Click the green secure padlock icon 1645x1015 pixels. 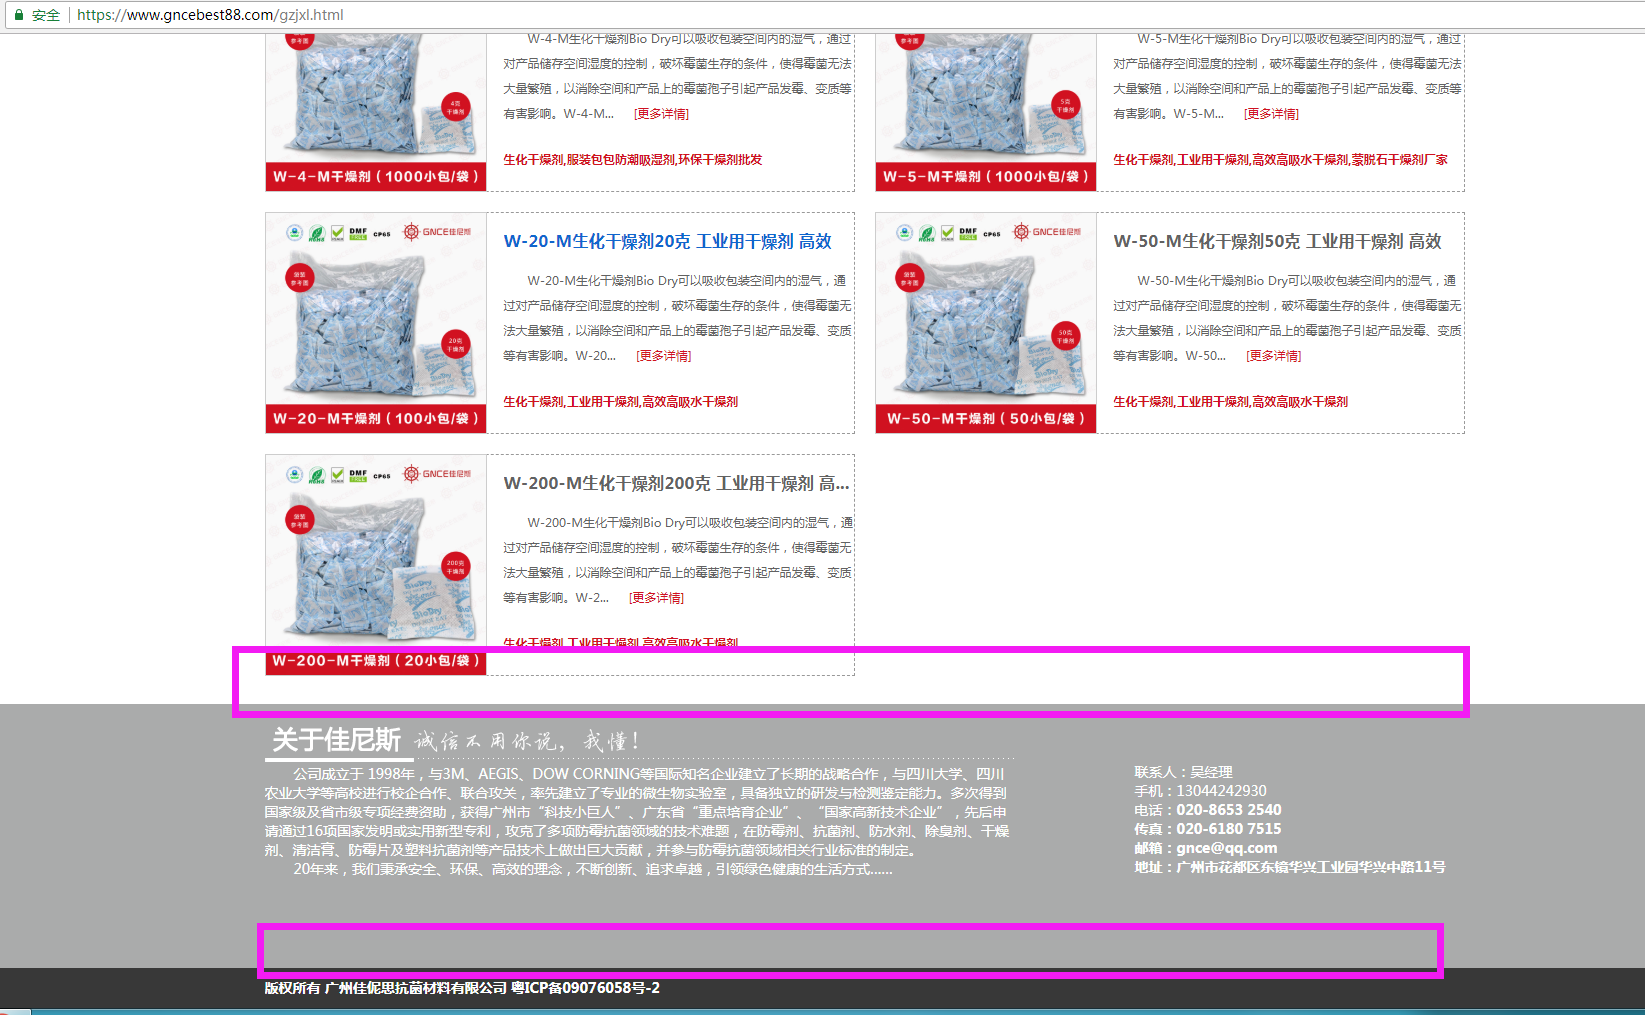pos(18,15)
